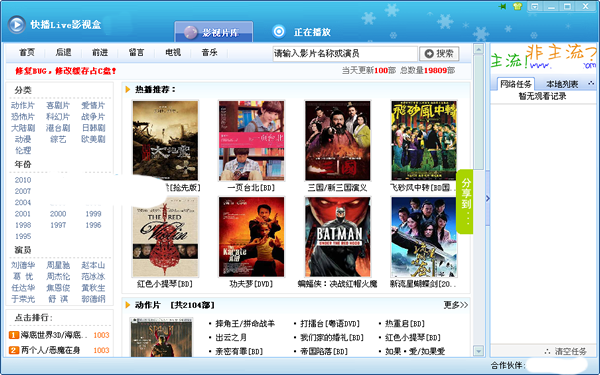Click the scrollbar down arrow
This screenshot has width=600, height=375.
(x=478, y=351)
